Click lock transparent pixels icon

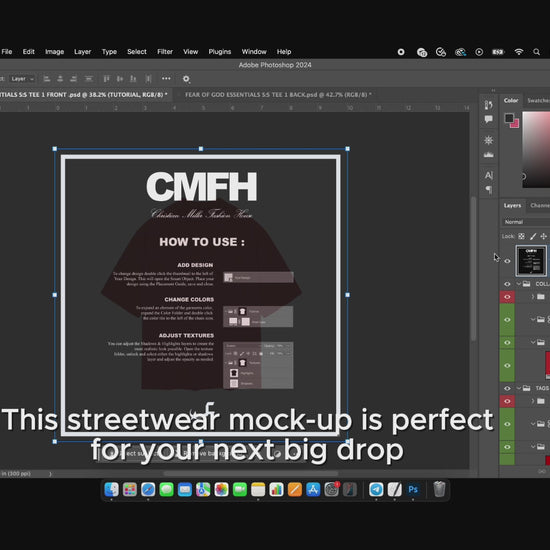522,236
